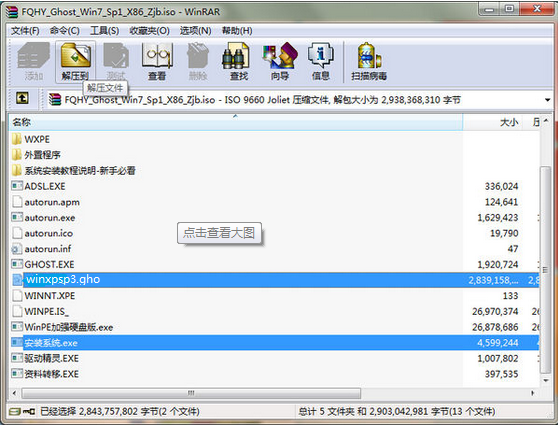Click the ADSL.EXE file icon
This screenshot has width=558, height=426.
[x=17, y=186]
